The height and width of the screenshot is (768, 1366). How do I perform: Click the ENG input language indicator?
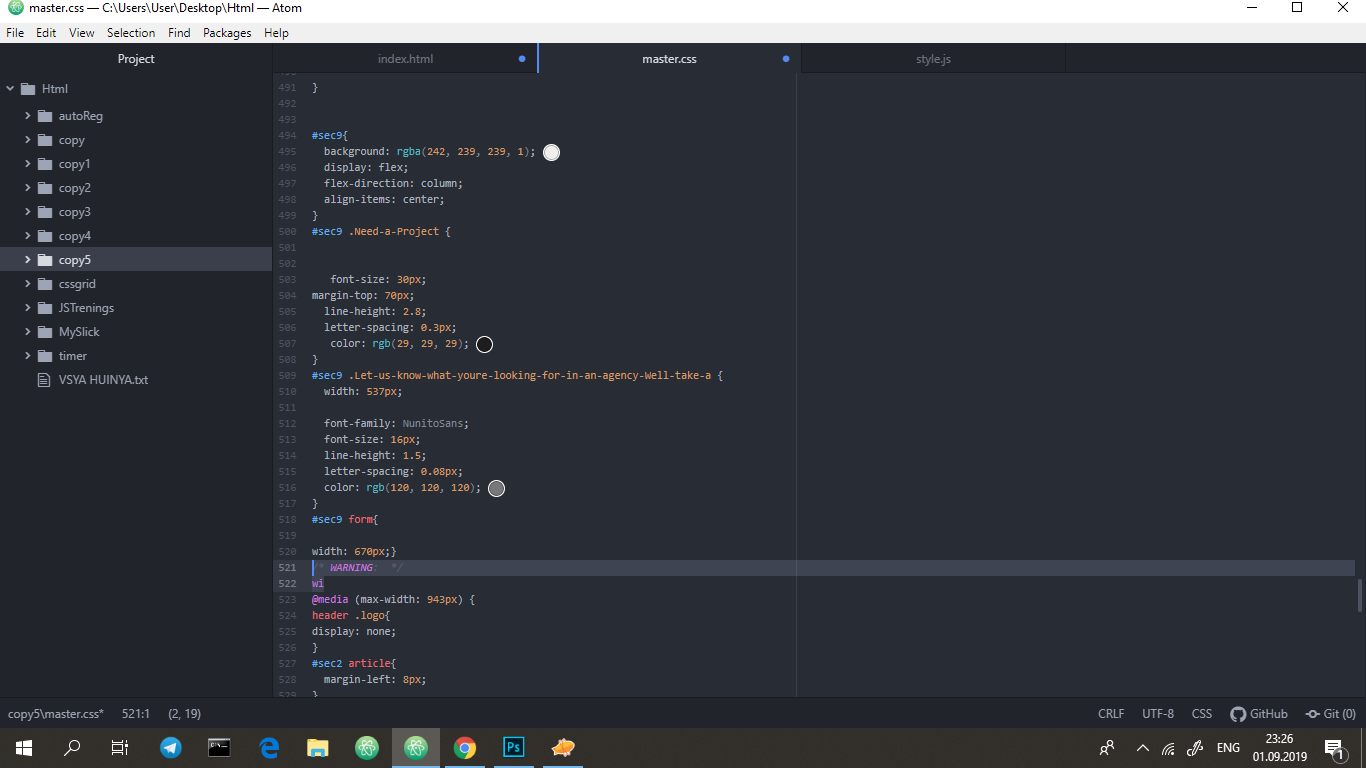(x=1228, y=748)
